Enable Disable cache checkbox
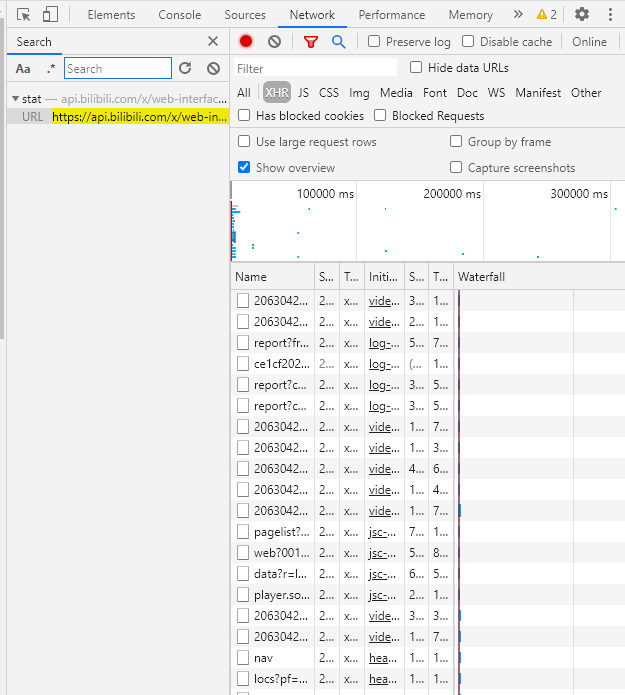The width and height of the screenshot is (625, 695). point(468,41)
